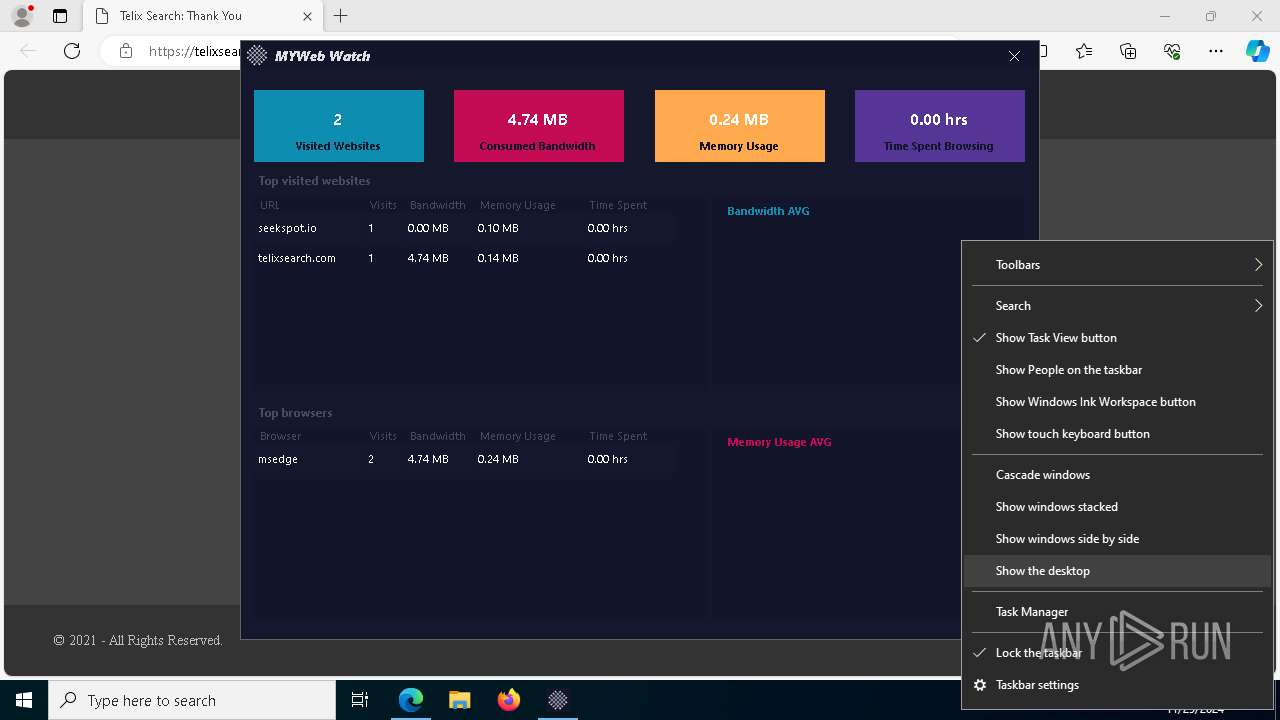
Task: Expand the Toolbars submenu
Action: click(x=1117, y=265)
